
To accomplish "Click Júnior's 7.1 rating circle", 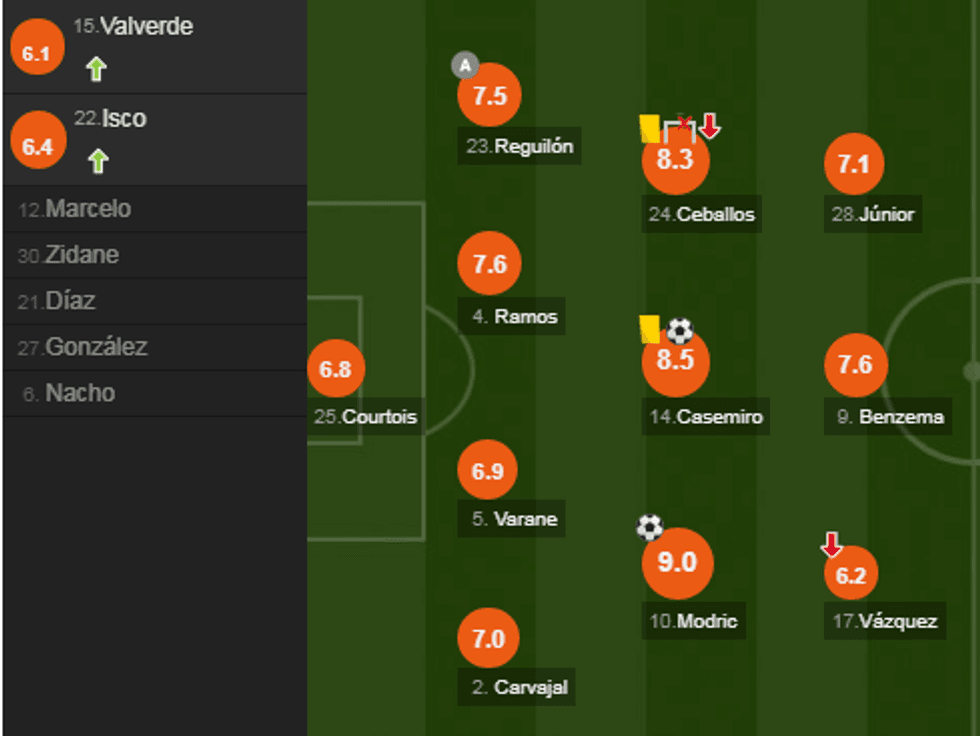I will (x=854, y=164).
